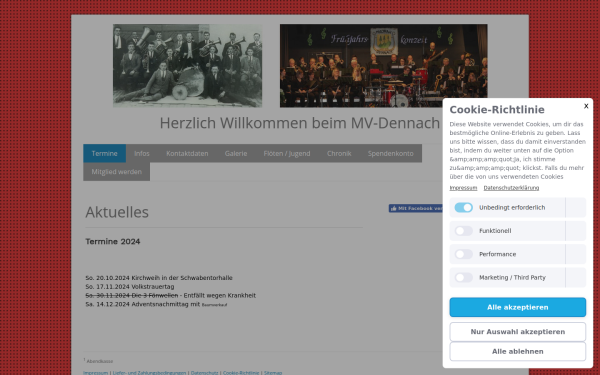Image resolution: width=600 pixels, height=375 pixels.
Task: Open the Impressum link in the cookie dialog
Action: pyautogui.click(x=463, y=188)
